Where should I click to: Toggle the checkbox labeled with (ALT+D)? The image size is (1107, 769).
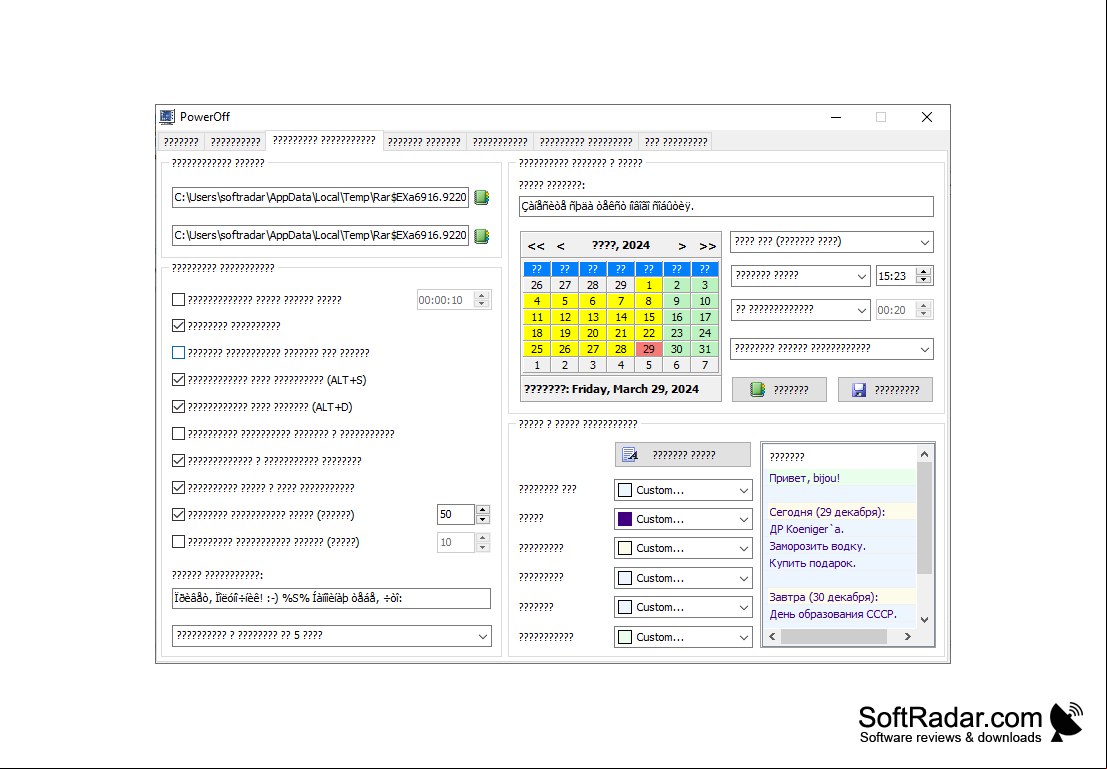point(179,407)
